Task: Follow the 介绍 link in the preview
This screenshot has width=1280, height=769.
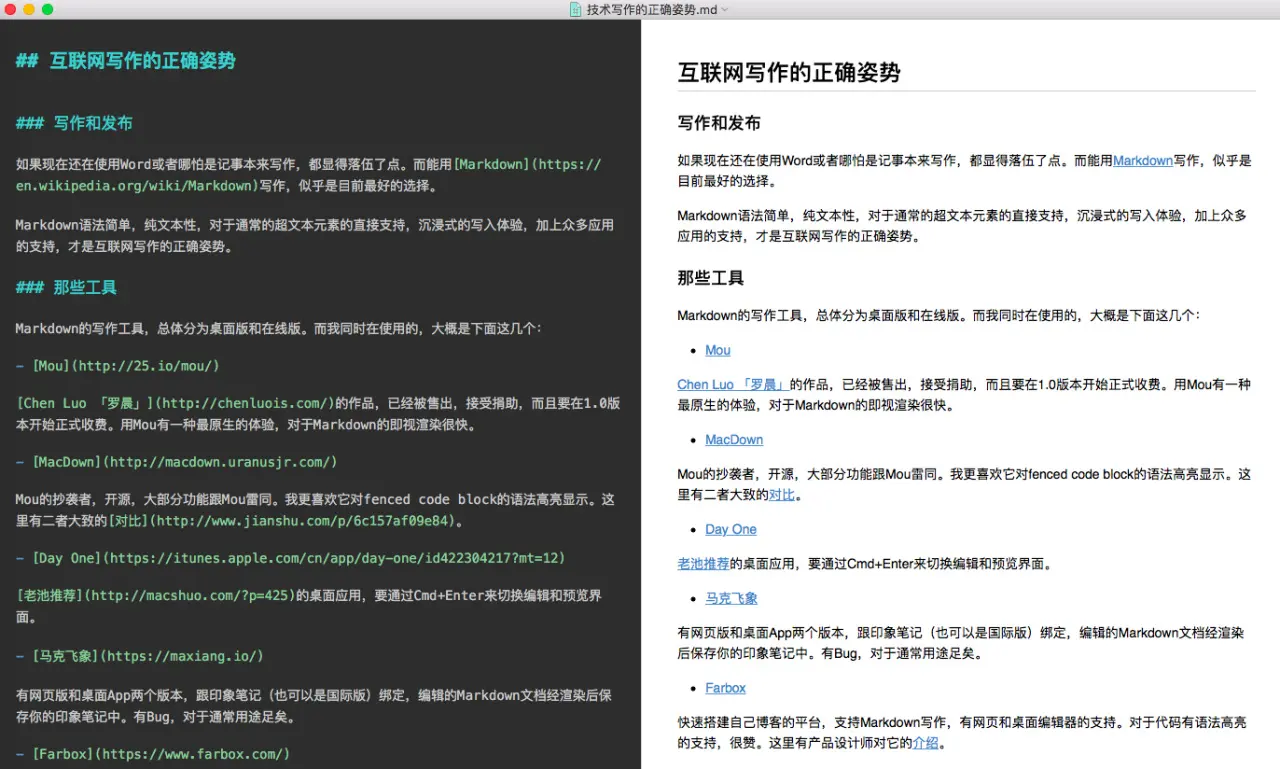Action: [925, 743]
